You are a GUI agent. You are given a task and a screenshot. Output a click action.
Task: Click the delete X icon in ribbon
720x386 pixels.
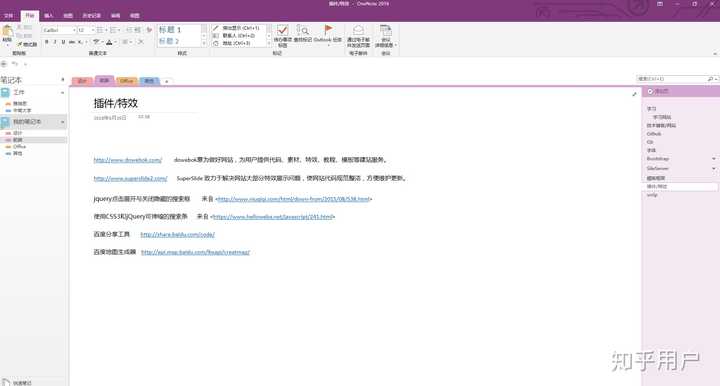[x=141, y=42]
